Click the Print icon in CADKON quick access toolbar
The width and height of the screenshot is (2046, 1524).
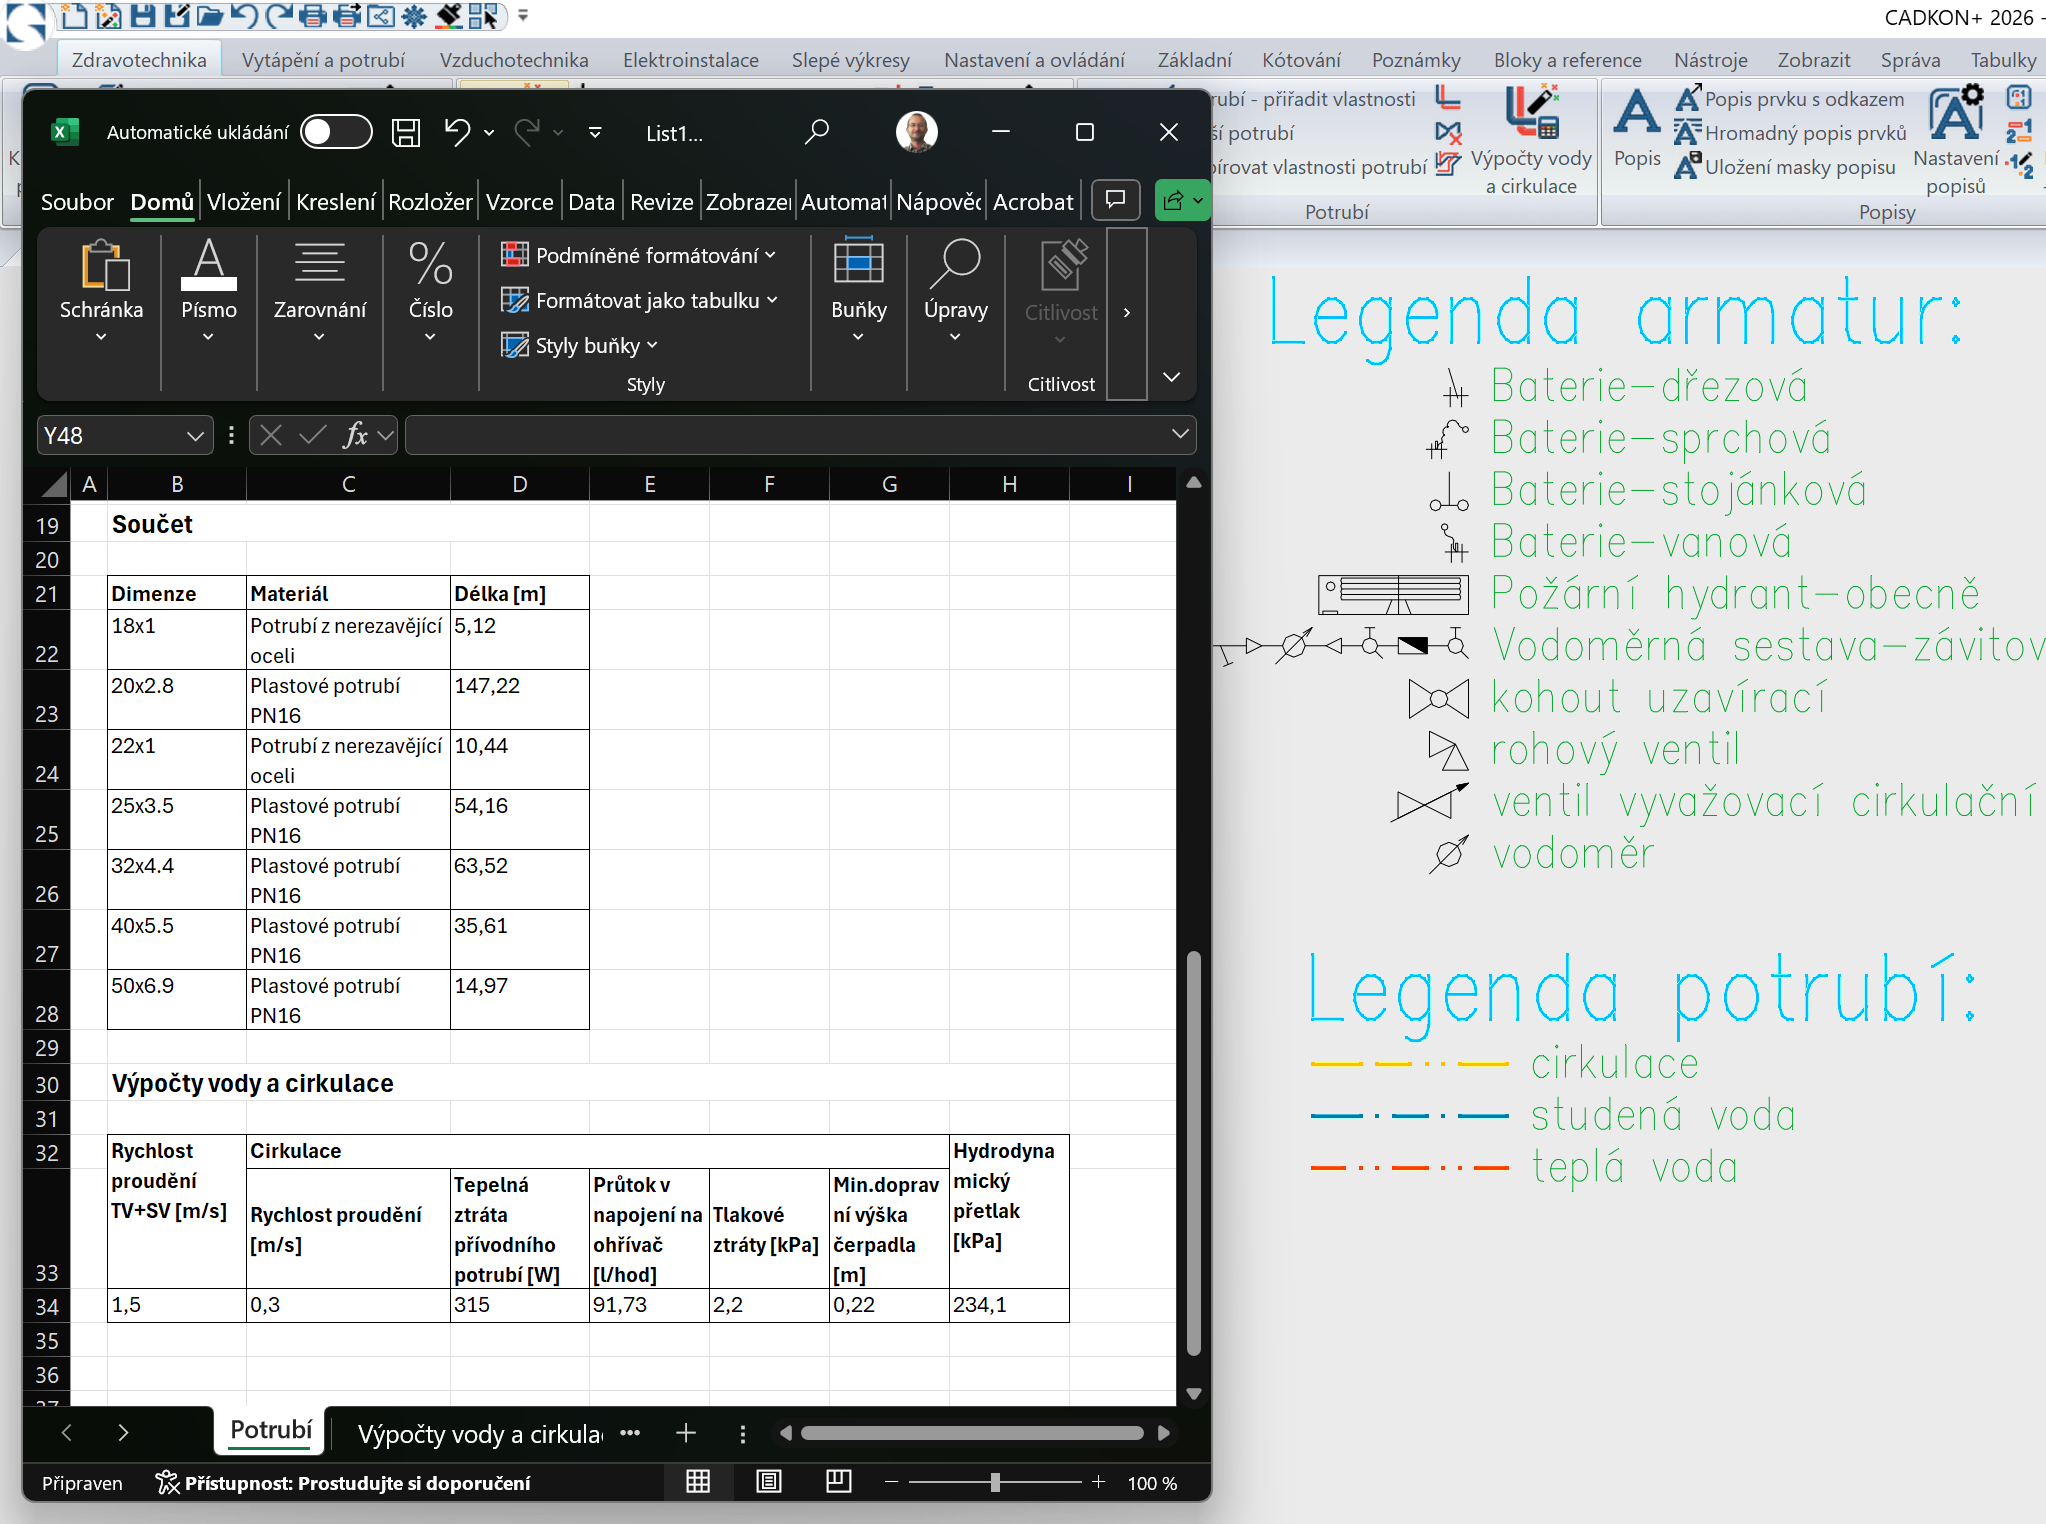[x=313, y=15]
